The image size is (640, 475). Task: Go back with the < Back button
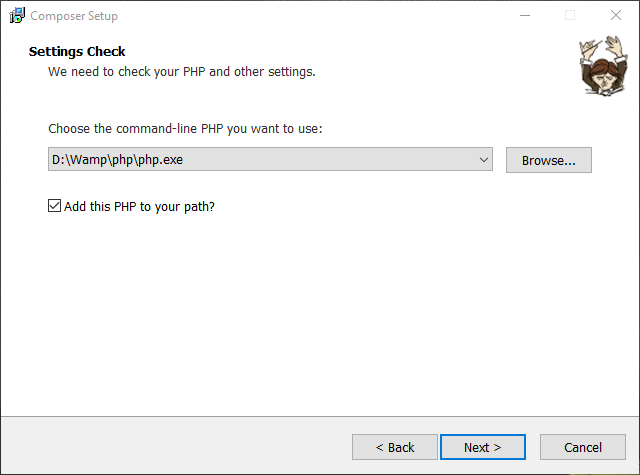pyautogui.click(x=395, y=447)
